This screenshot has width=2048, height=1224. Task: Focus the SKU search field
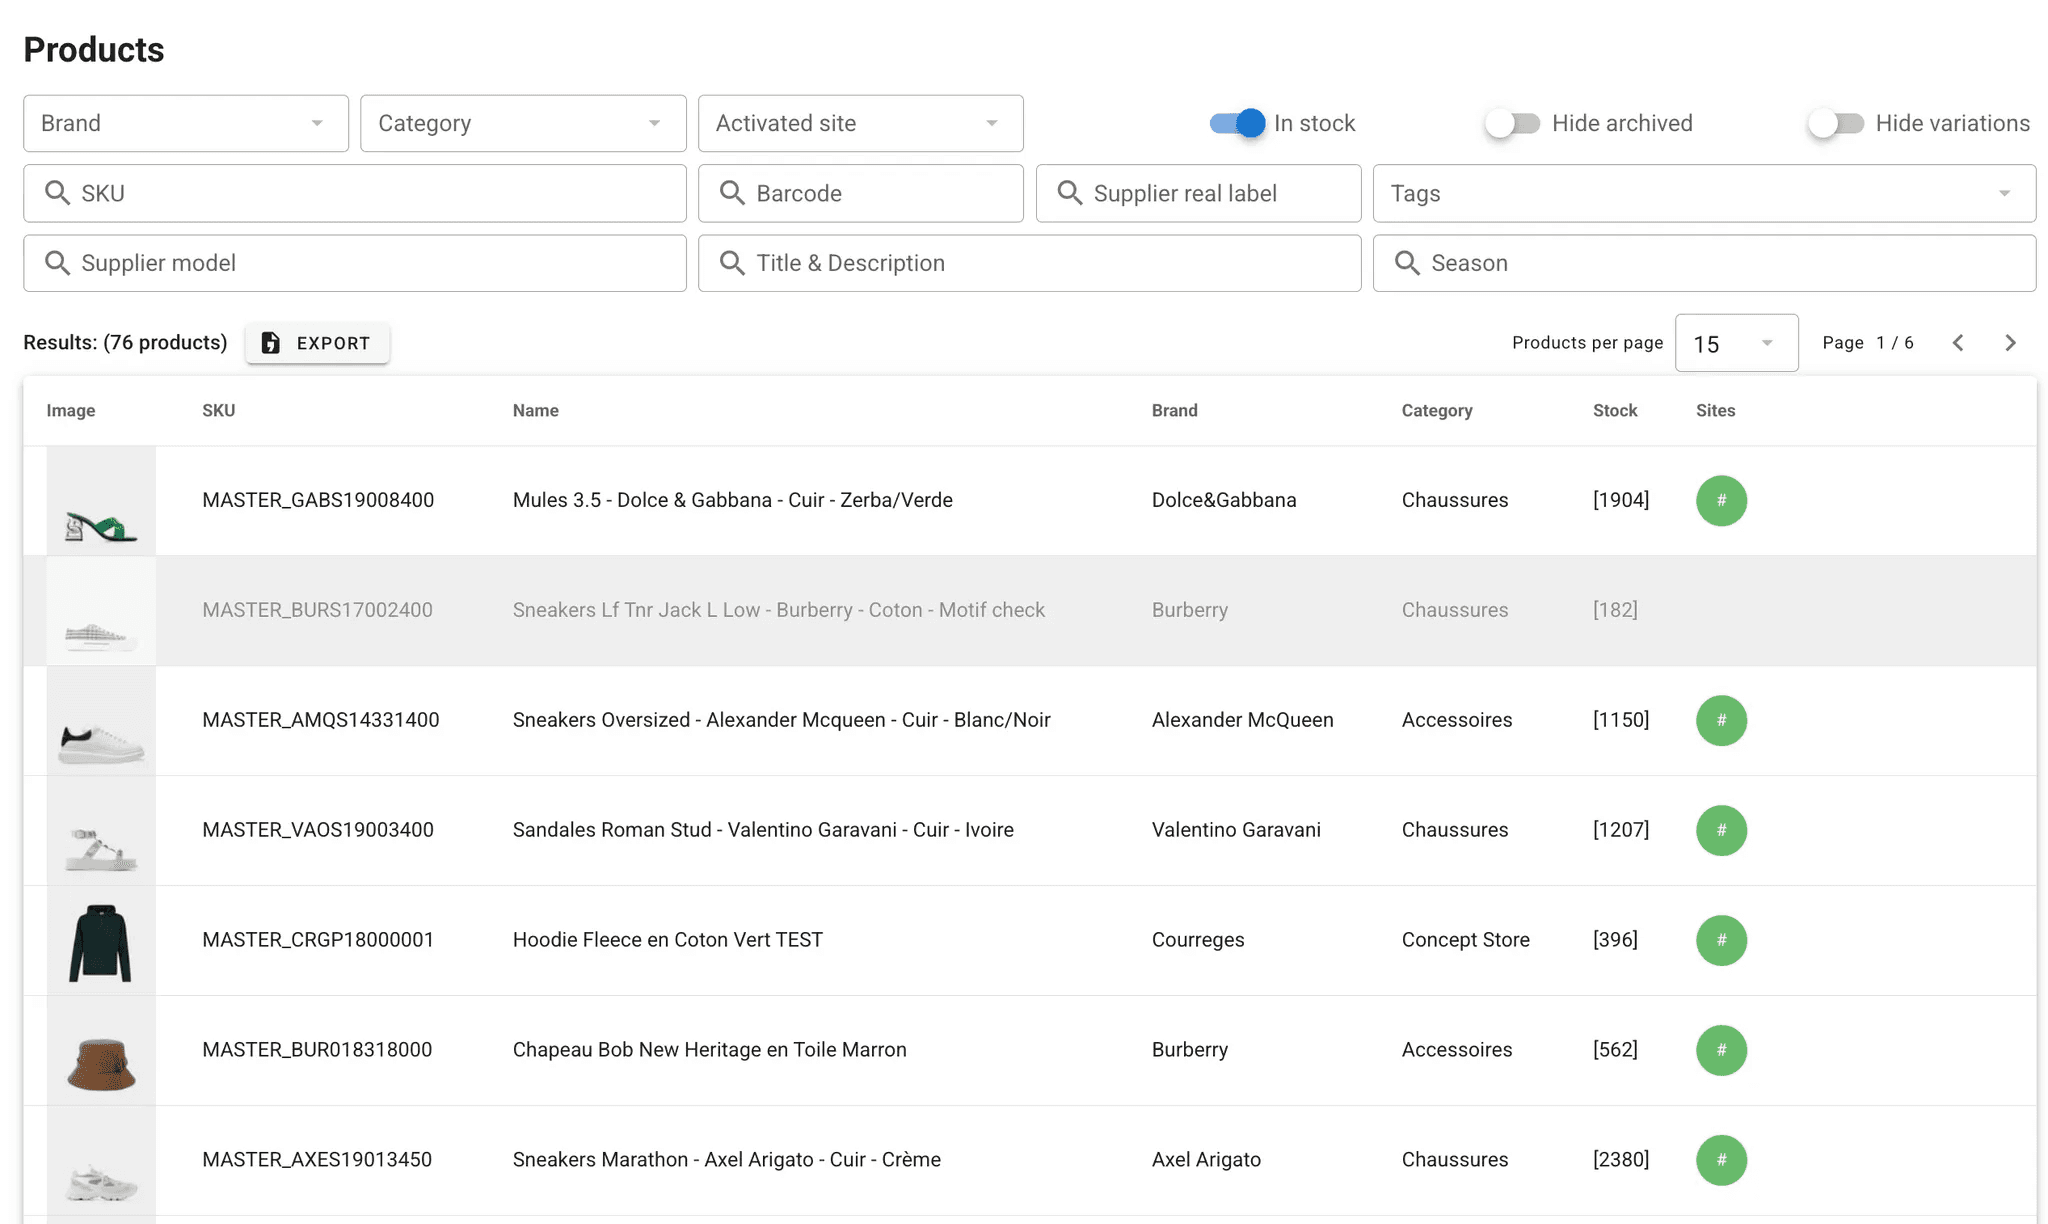(x=355, y=193)
